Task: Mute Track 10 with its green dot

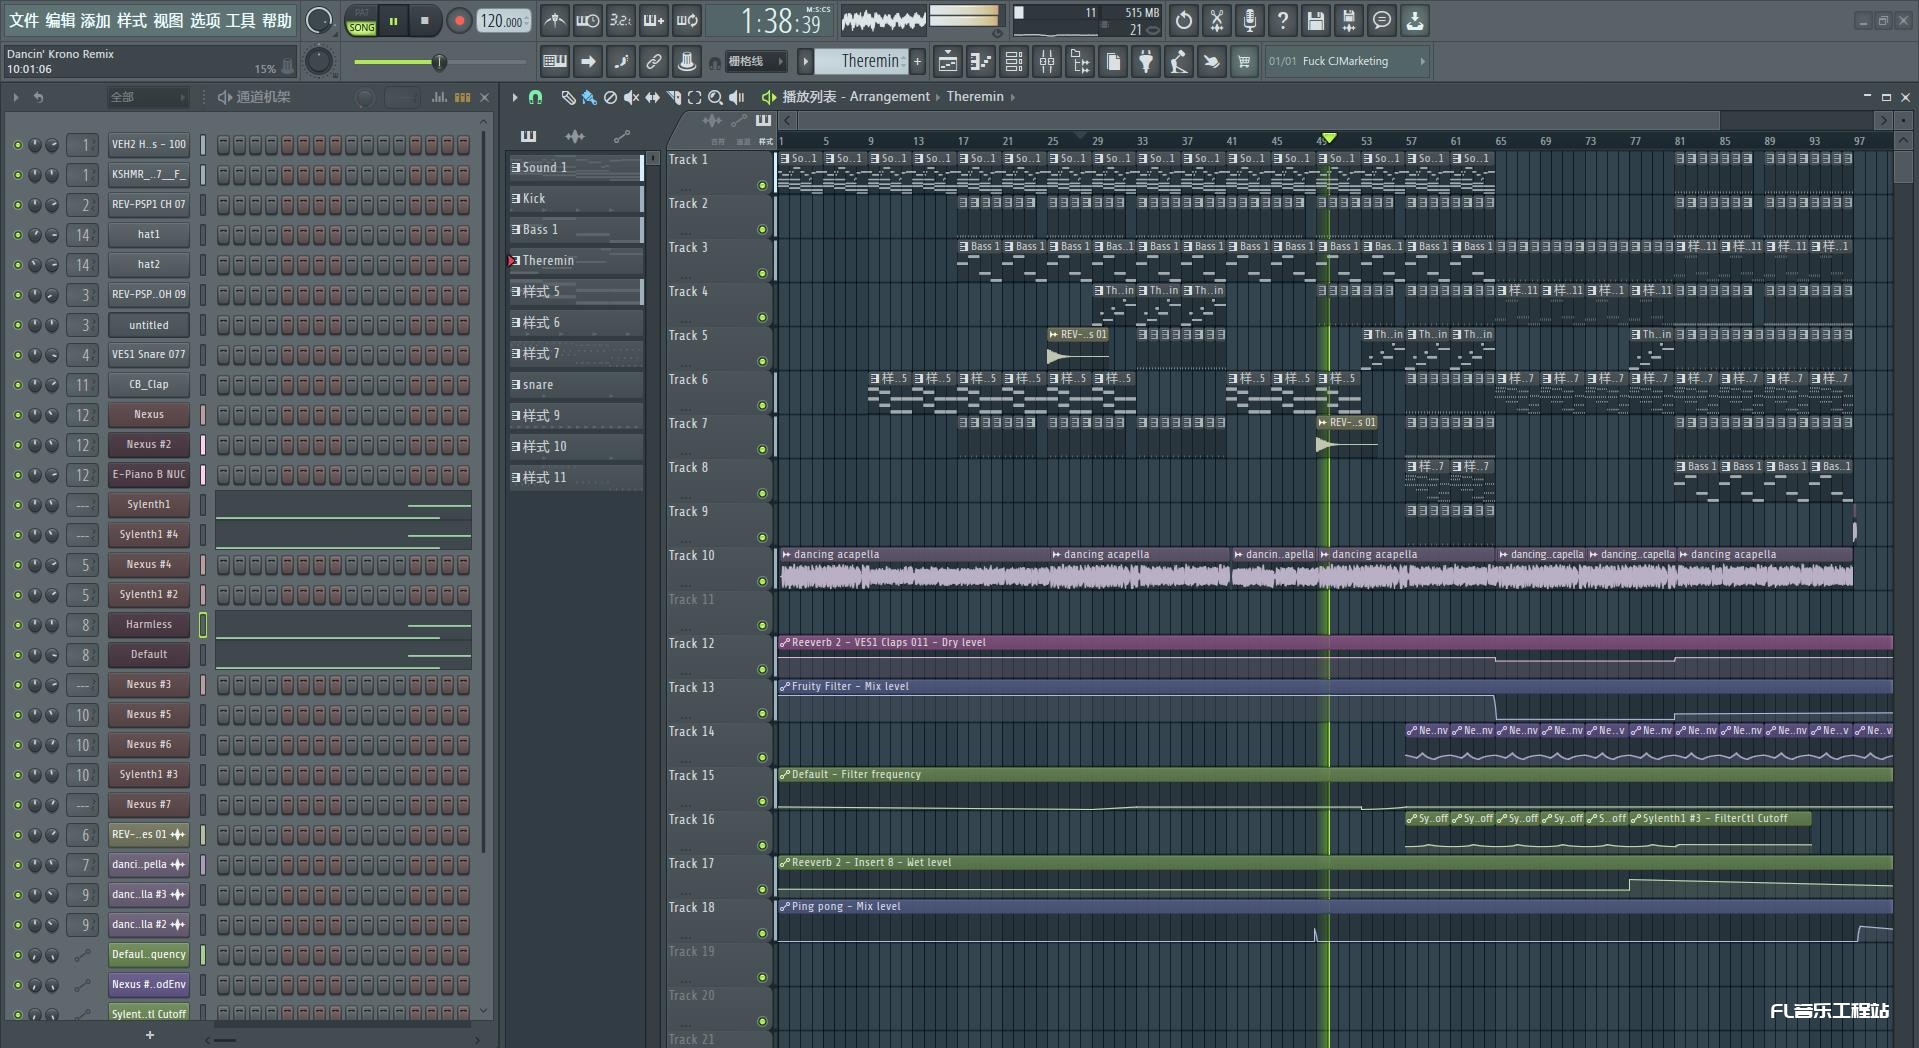Action: (x=762, y=581)
